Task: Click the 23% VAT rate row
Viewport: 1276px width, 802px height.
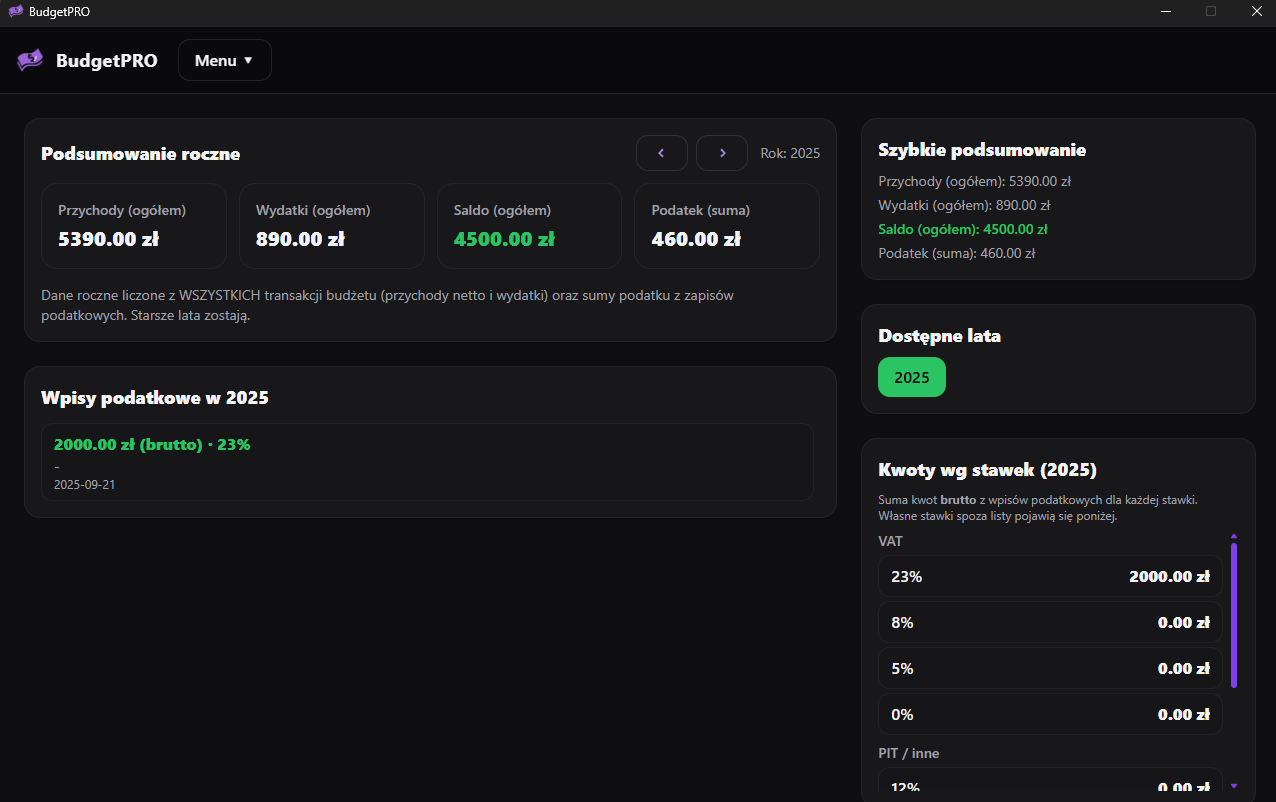Action: [1049, 576]
